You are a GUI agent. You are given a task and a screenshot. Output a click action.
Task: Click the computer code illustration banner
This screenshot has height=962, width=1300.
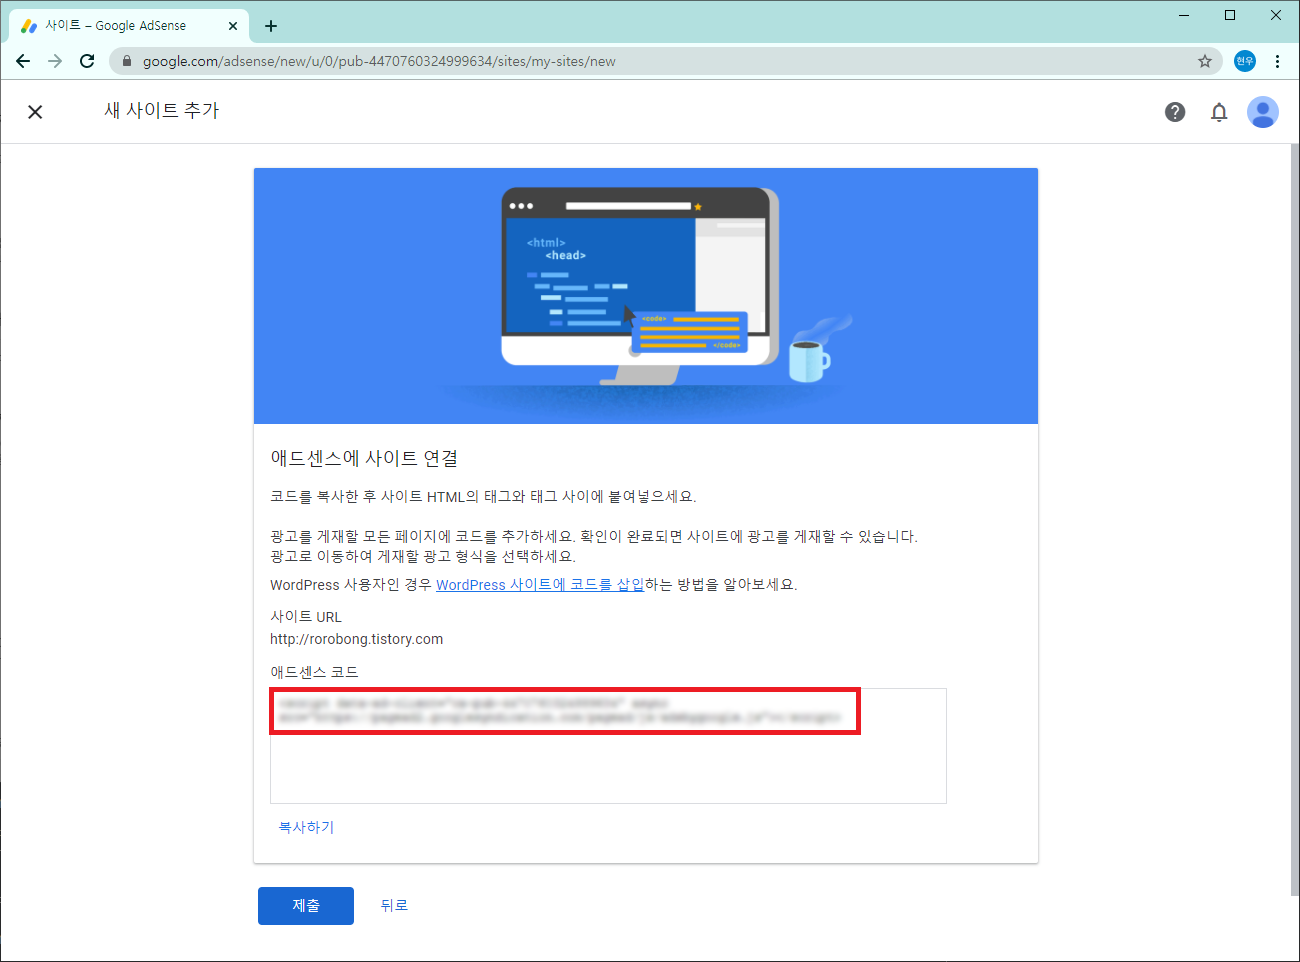(646, 296)
